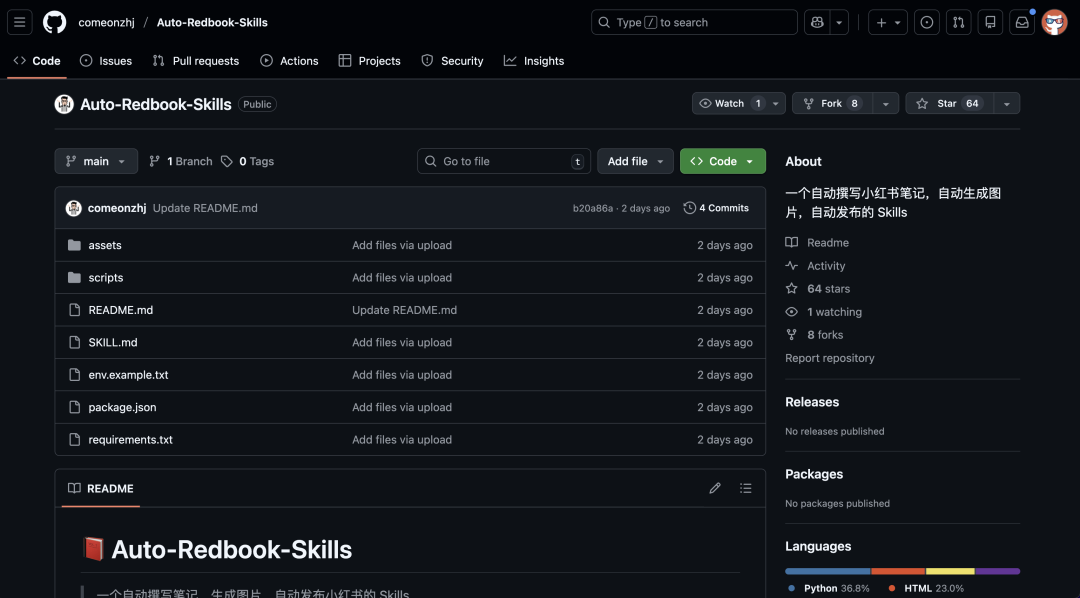The height and width of the screenshot is (598, 1080).
Task: Click your profile avatar
Action: (1055, 21)
